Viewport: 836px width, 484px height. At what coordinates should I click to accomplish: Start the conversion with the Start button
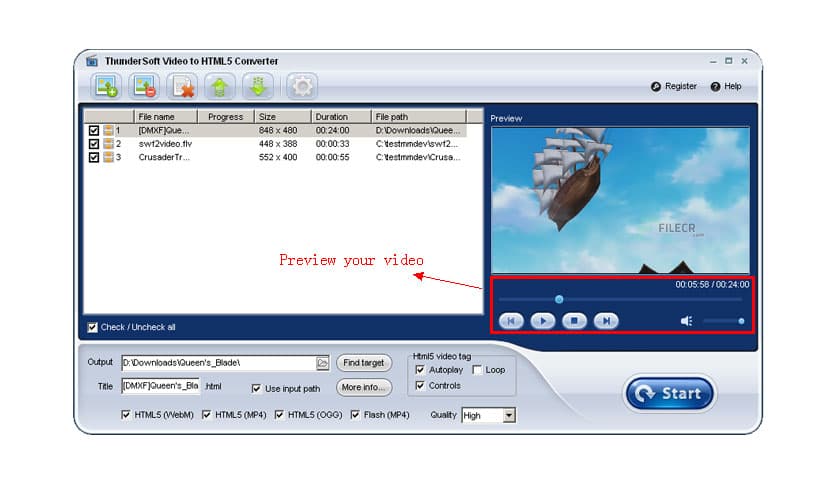point(670,393)
